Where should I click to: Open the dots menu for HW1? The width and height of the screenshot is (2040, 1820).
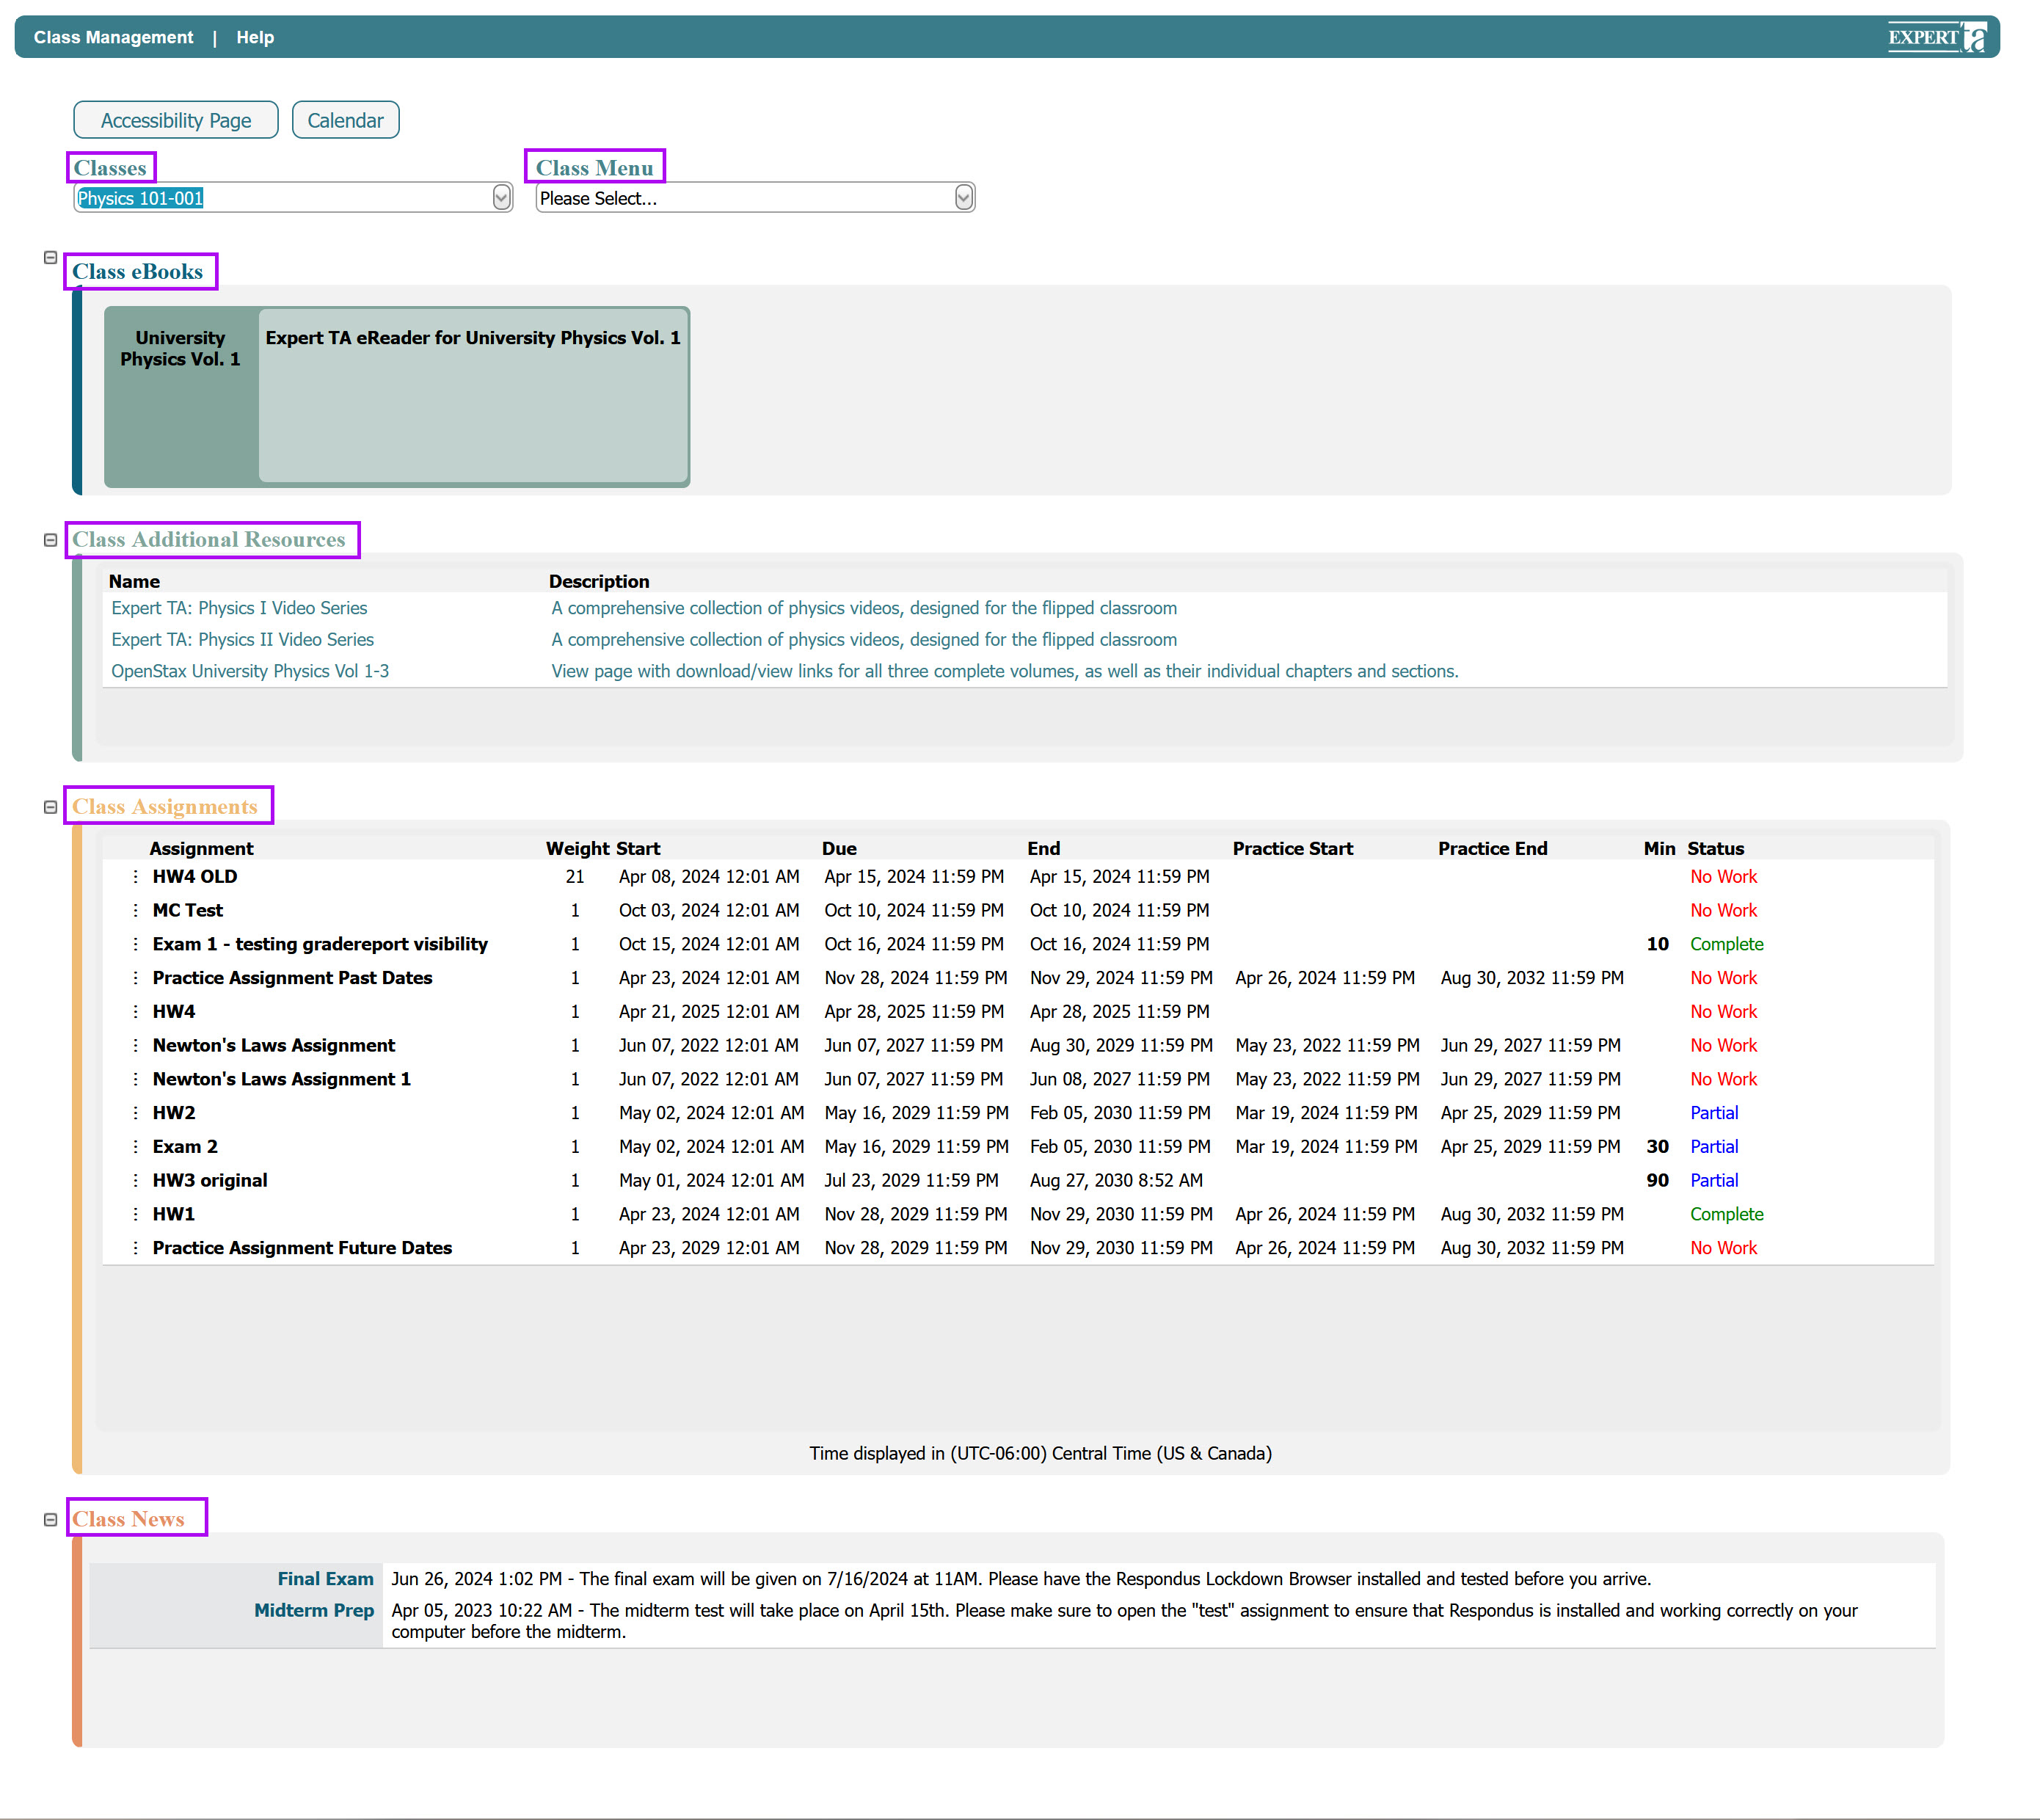coord(136,1214)
